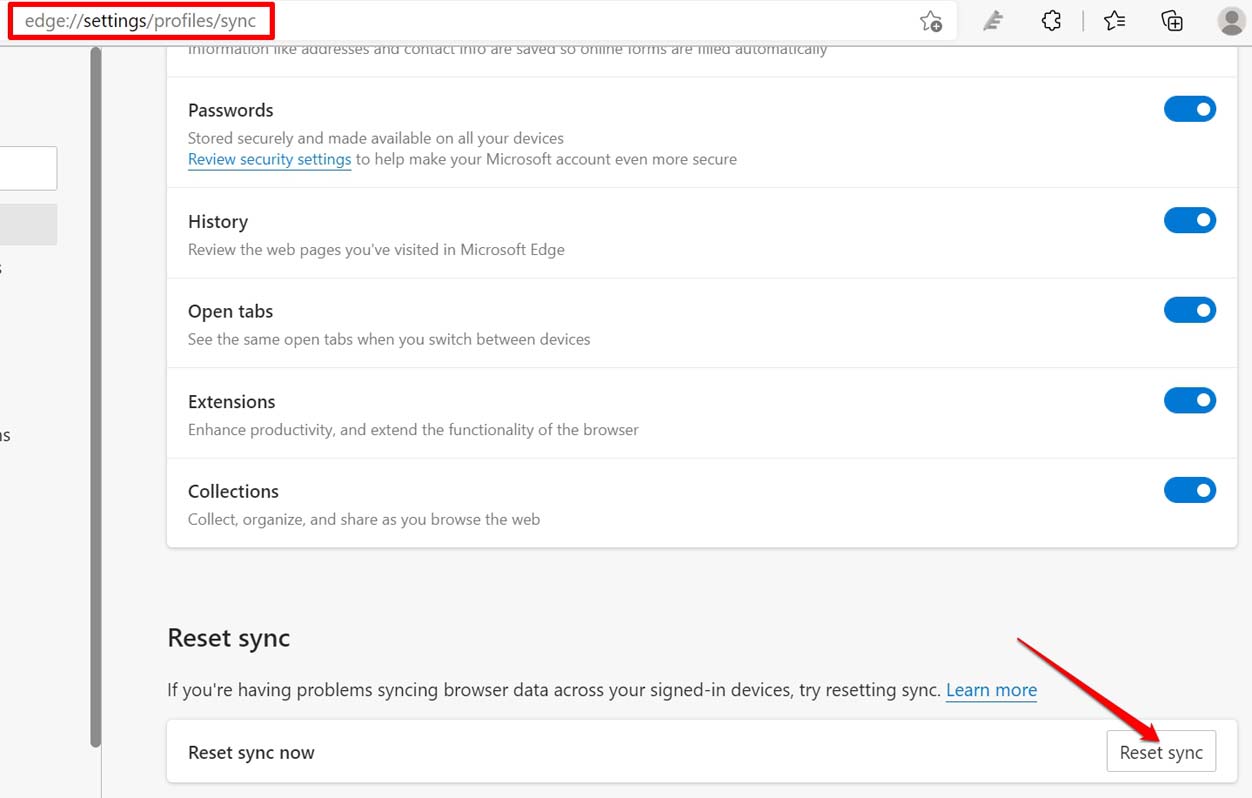Viewport: 1252px width, 798px height.
Task: Toggle off Open tabs sync
Action: tap(1190, 310)
